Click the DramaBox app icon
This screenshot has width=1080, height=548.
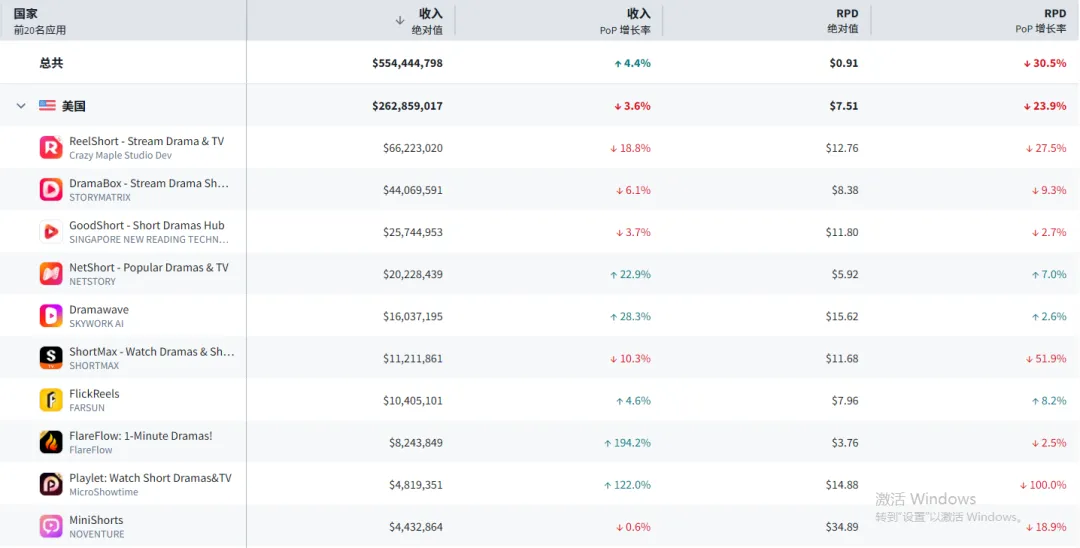51,190
